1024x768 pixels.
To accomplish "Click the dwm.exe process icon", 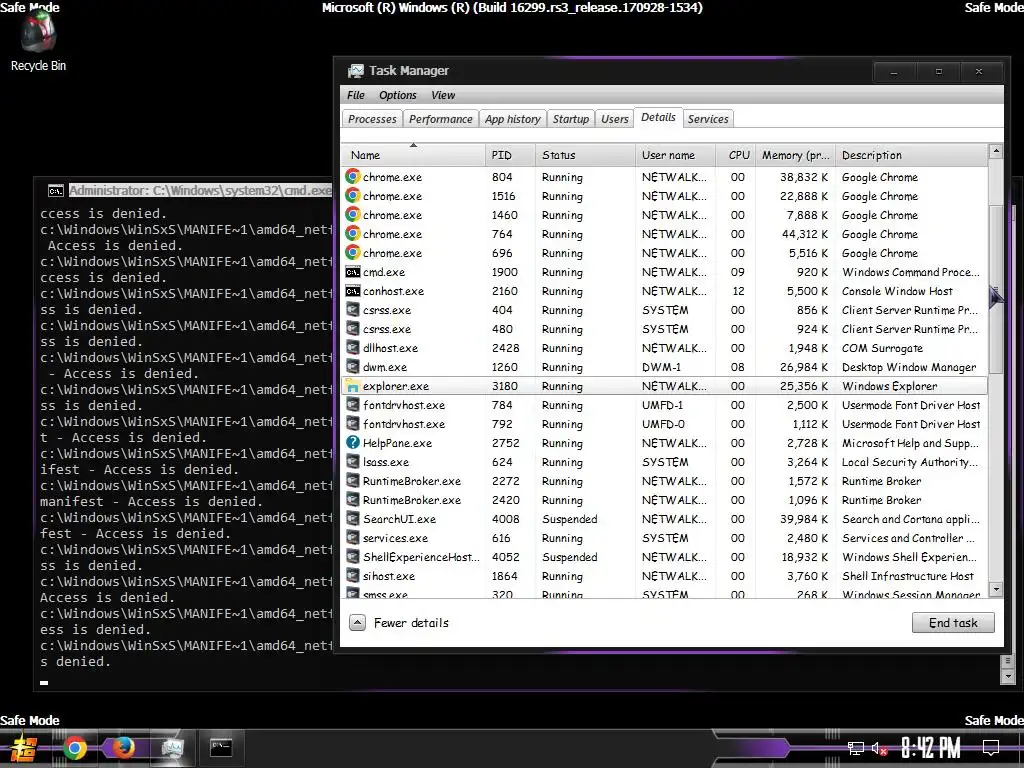I will point(353,367).
